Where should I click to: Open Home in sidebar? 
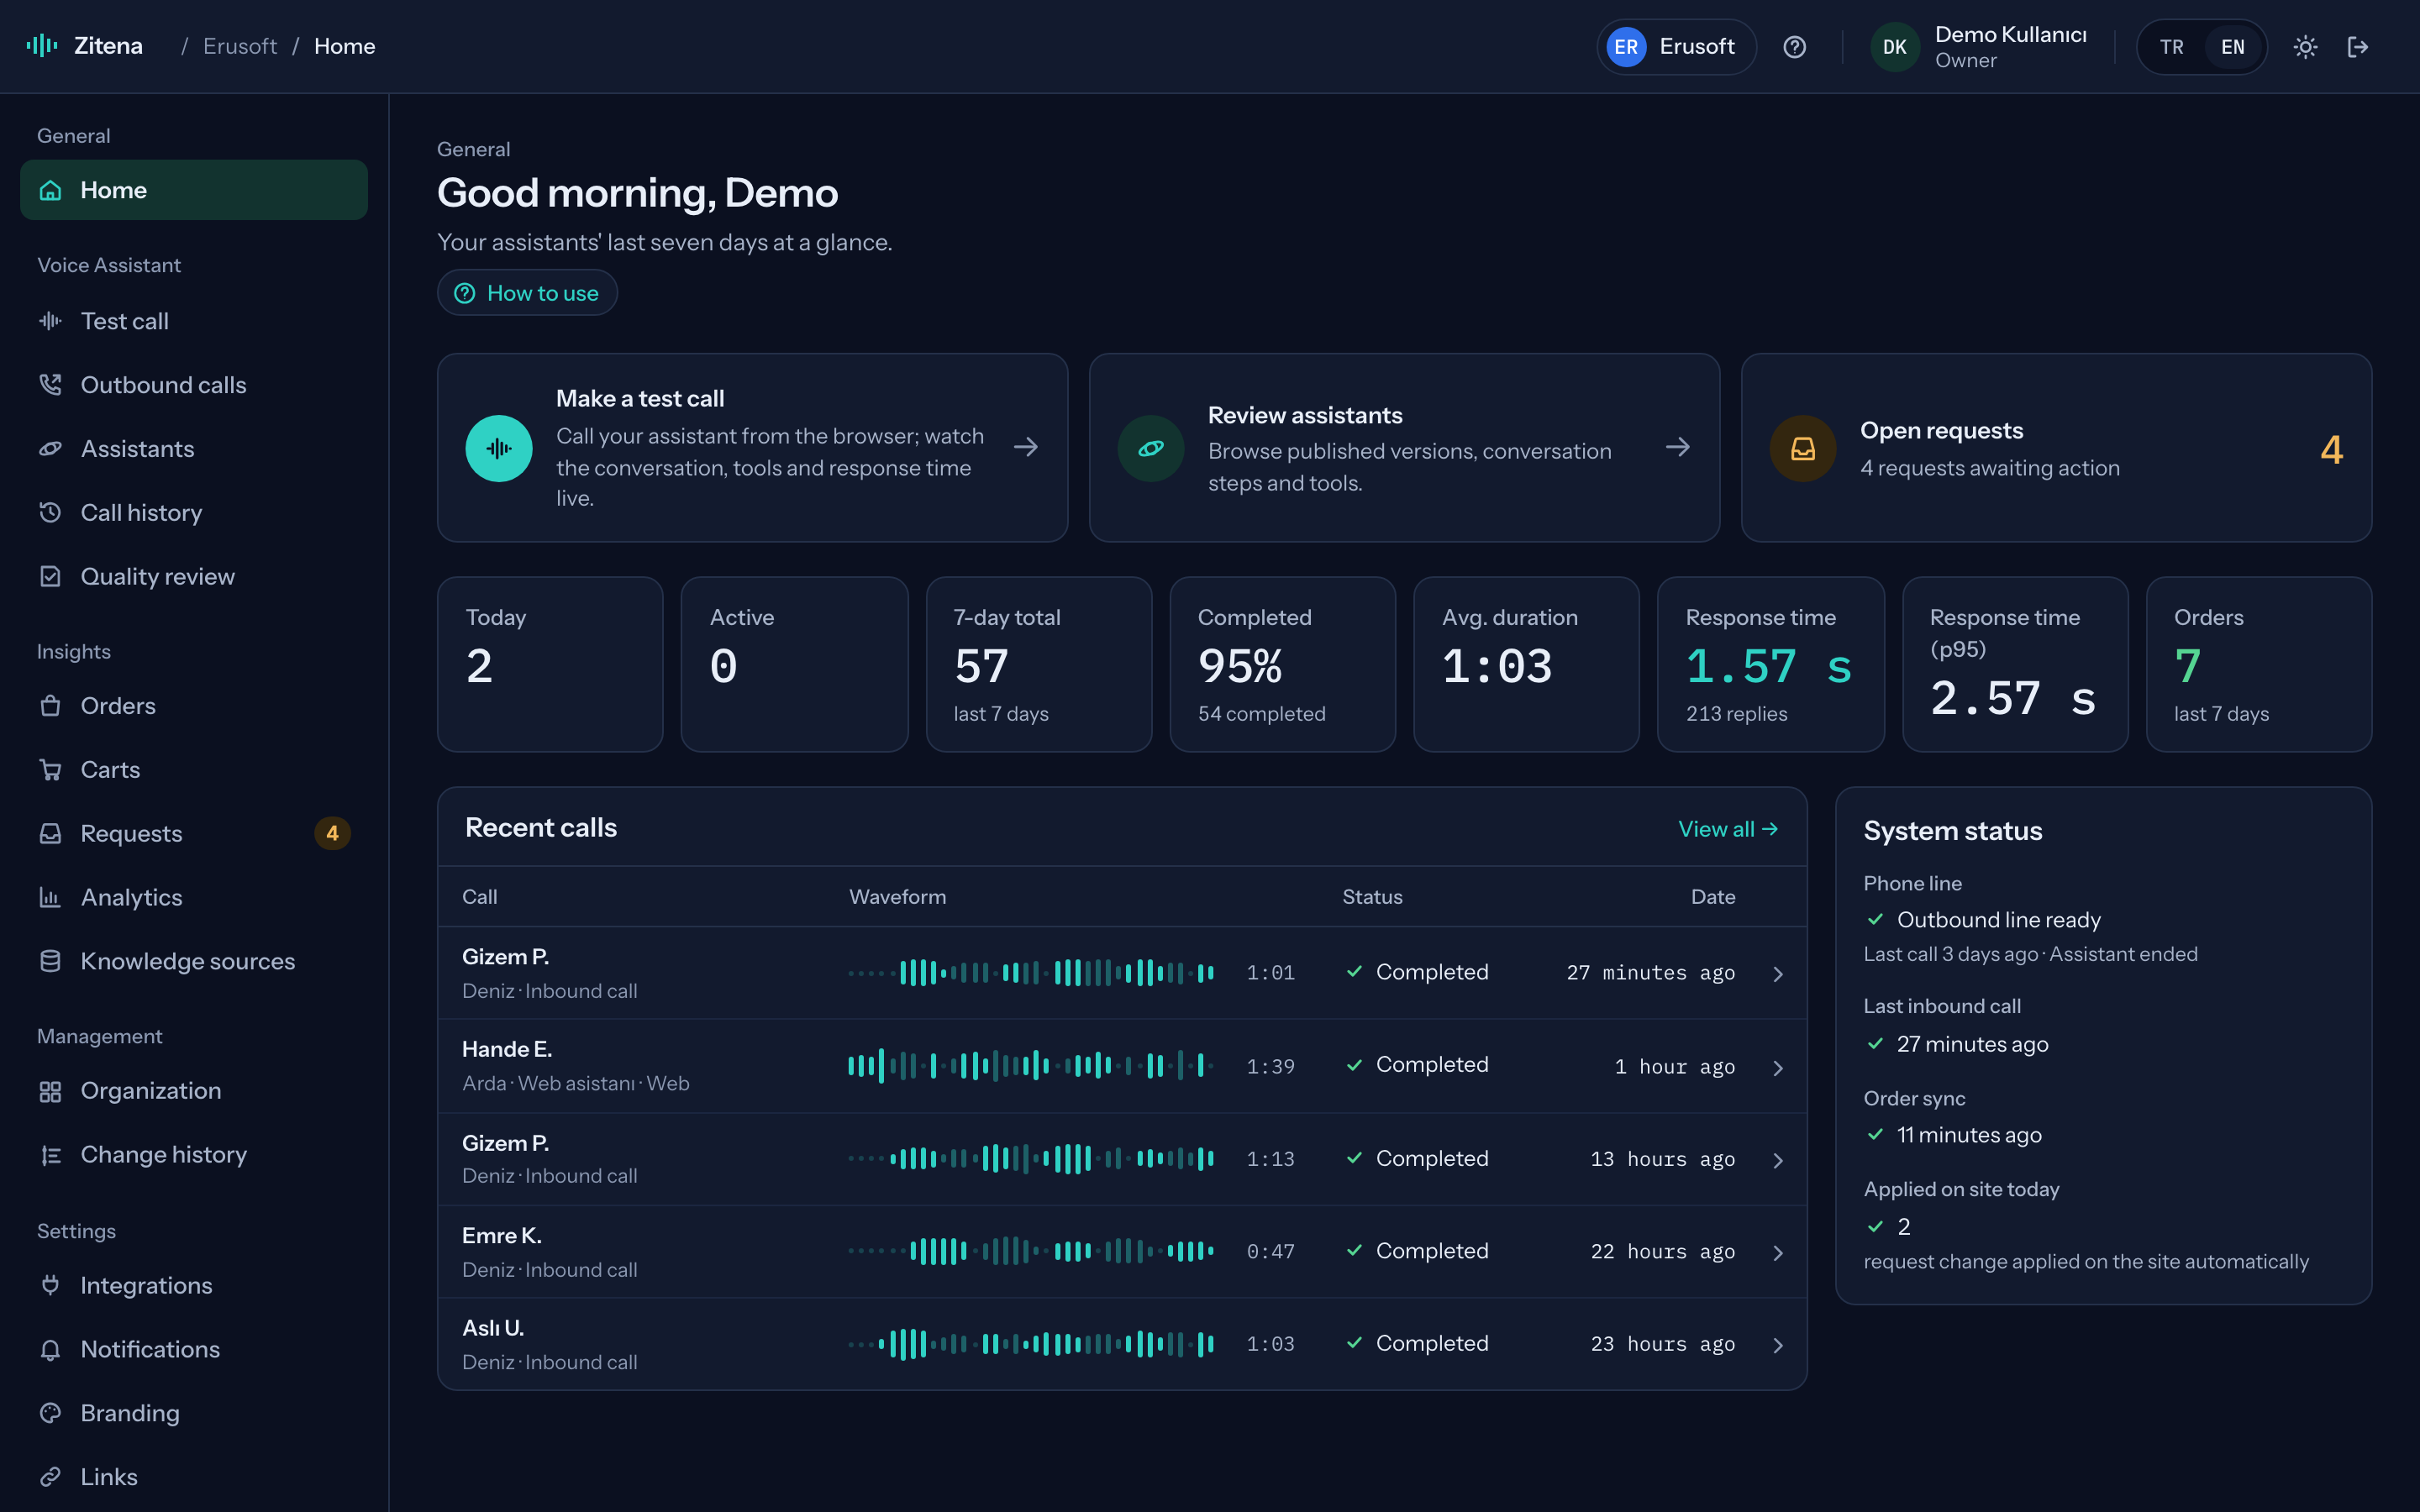(x=194, y=190)
